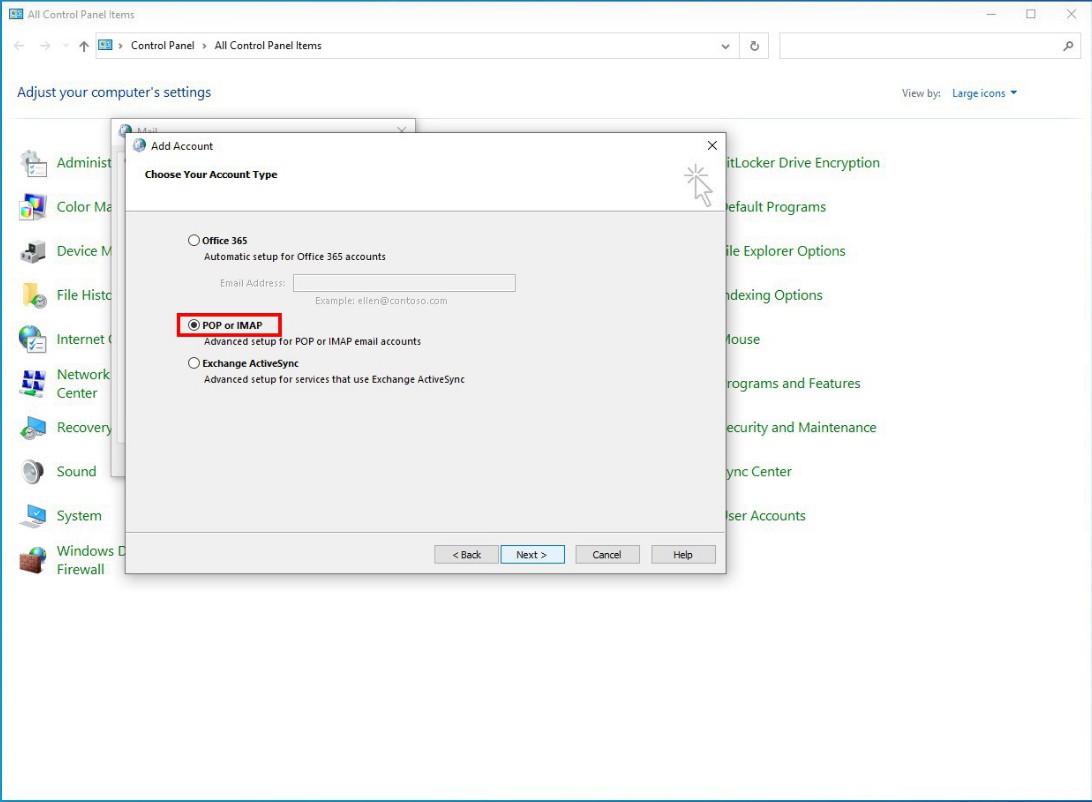
Task: Open the recent locations chevron
Action: (x=65, y=46)
